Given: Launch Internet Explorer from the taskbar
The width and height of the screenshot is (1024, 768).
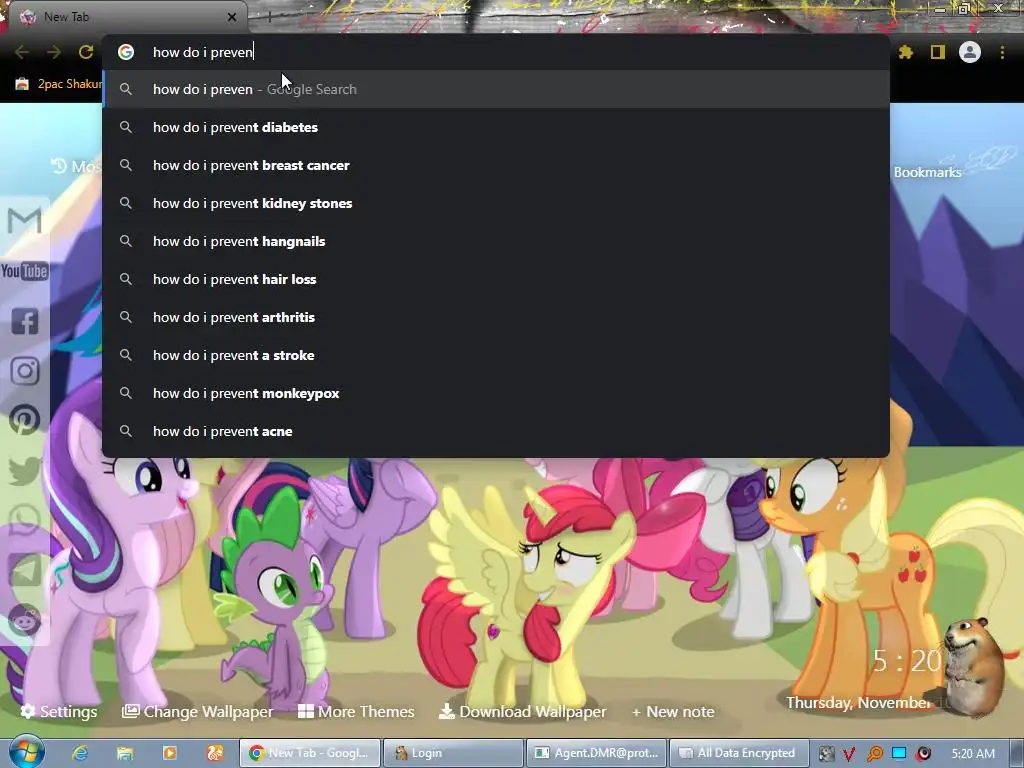Looking at the screenshot, I should 80,753.
